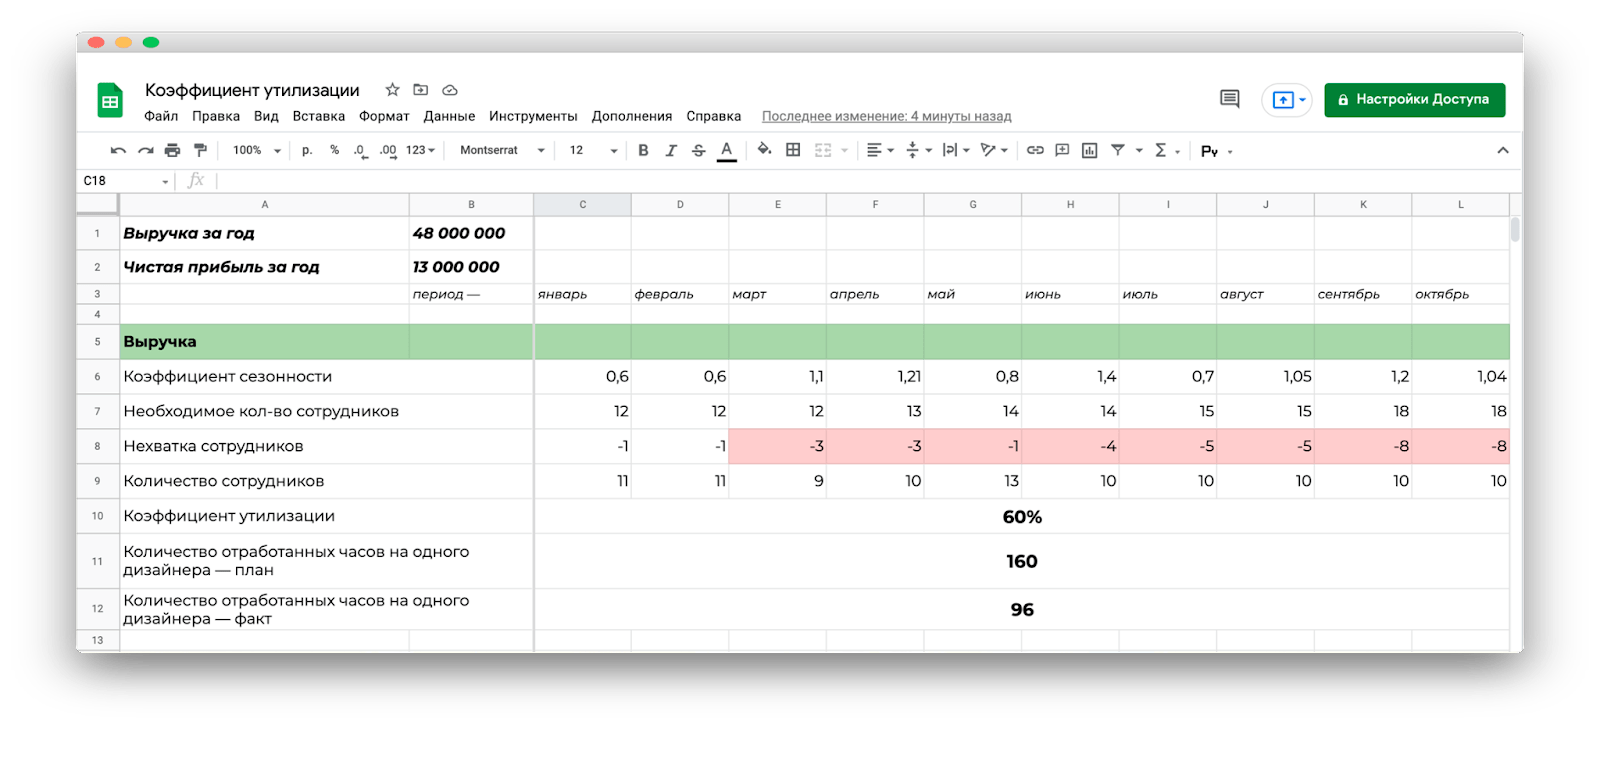The height and width of the screenshot is (761, 1600).
Task: Open the Формат menu
Action: coord(384,116)
